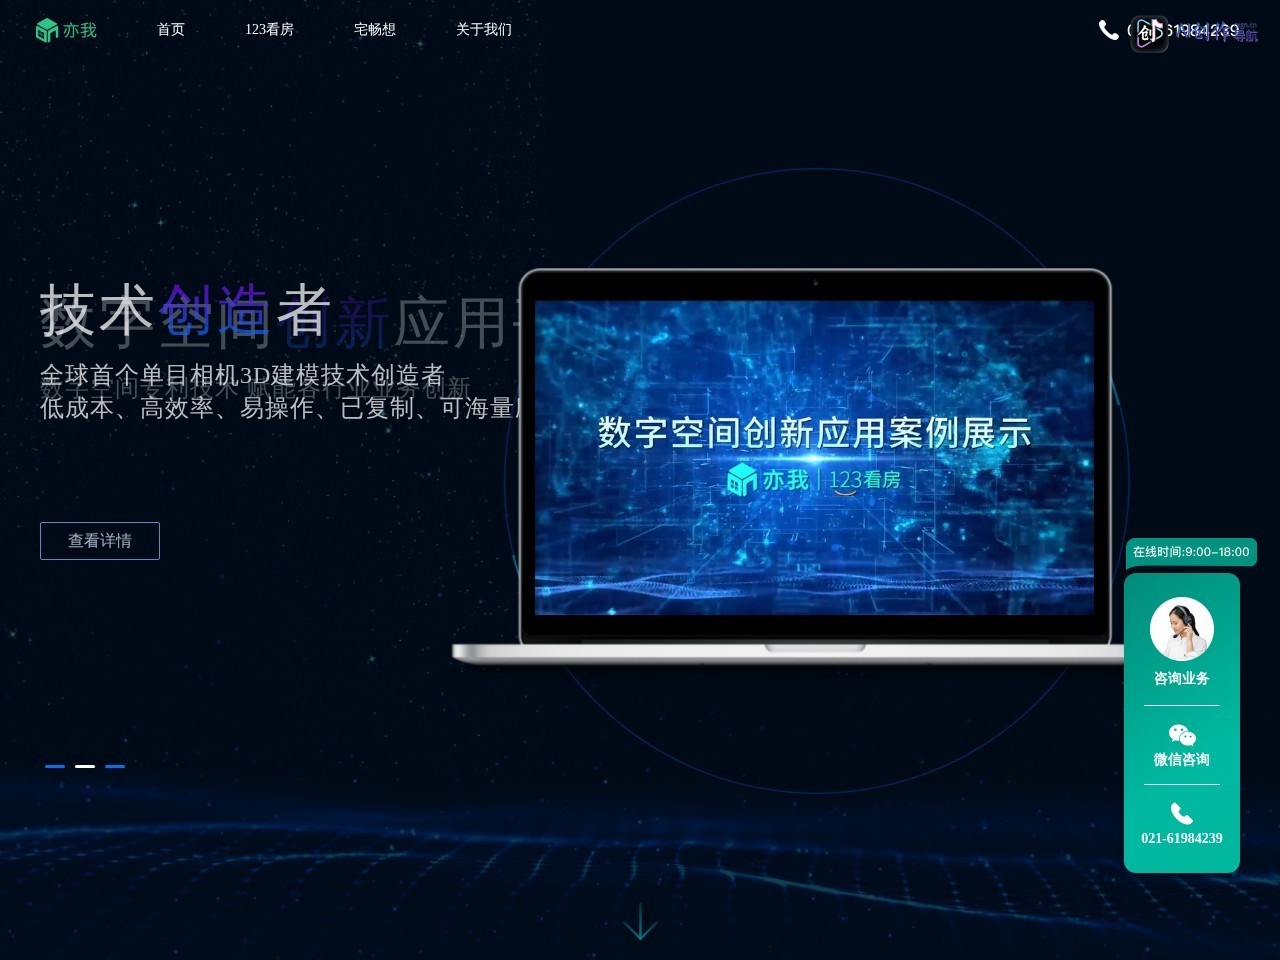Click the customer service avatar icon

[1182, 629]
